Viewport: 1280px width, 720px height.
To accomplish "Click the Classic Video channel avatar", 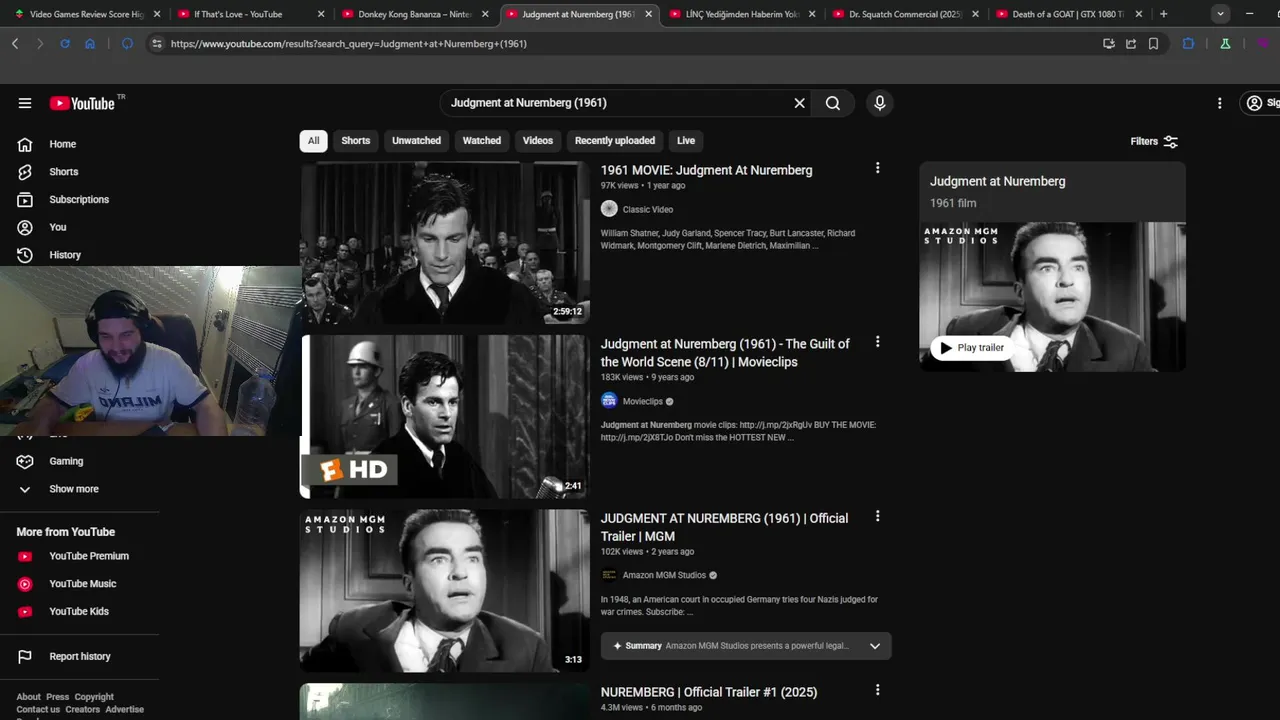I will (x=609, y=209).
